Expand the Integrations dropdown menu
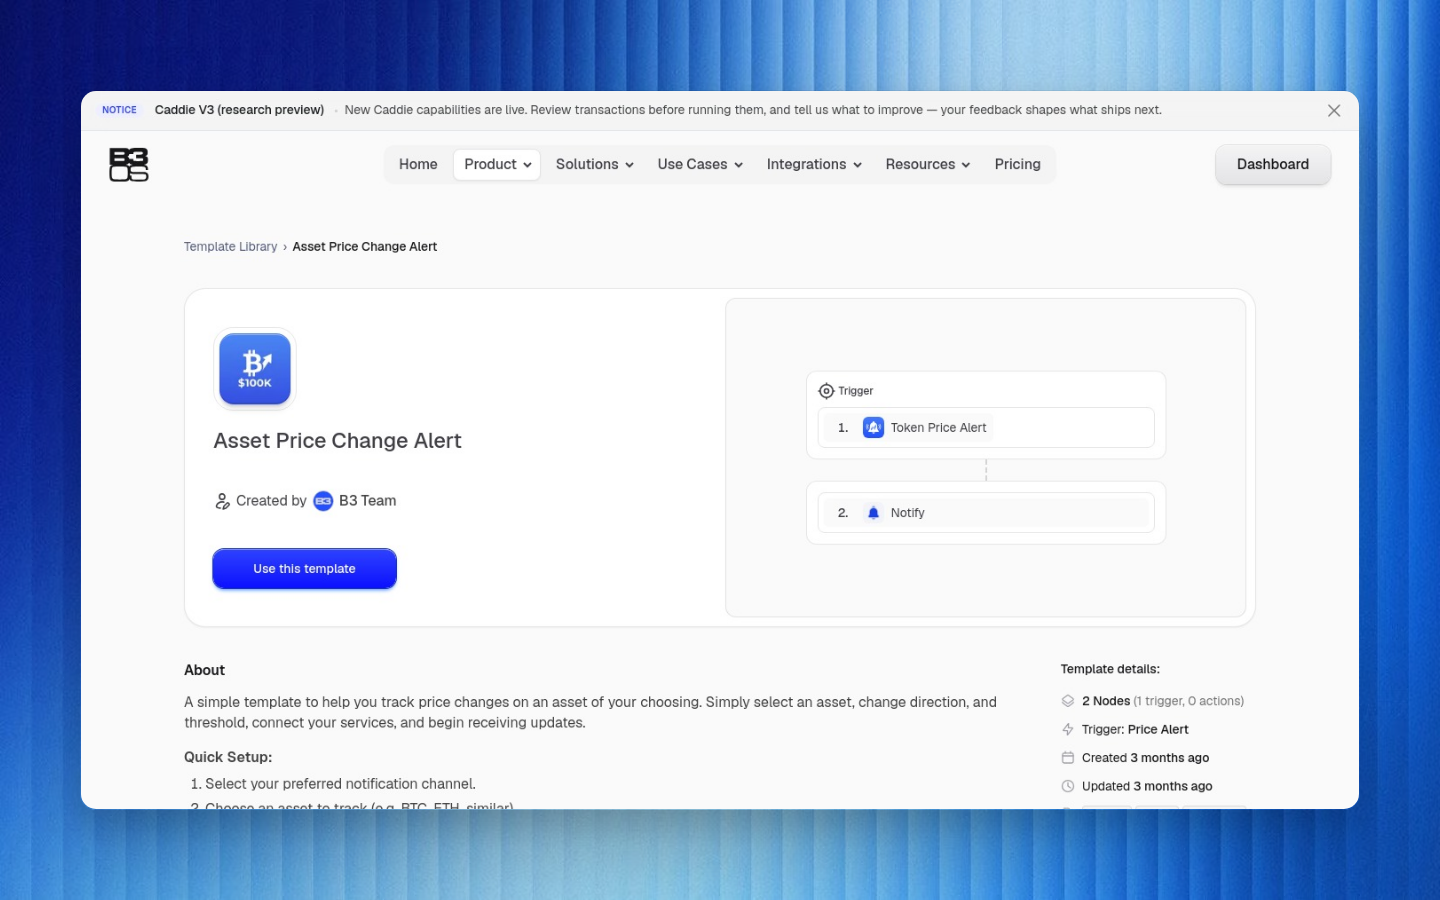Screen dimensions: 1440x900 point(814,165)
